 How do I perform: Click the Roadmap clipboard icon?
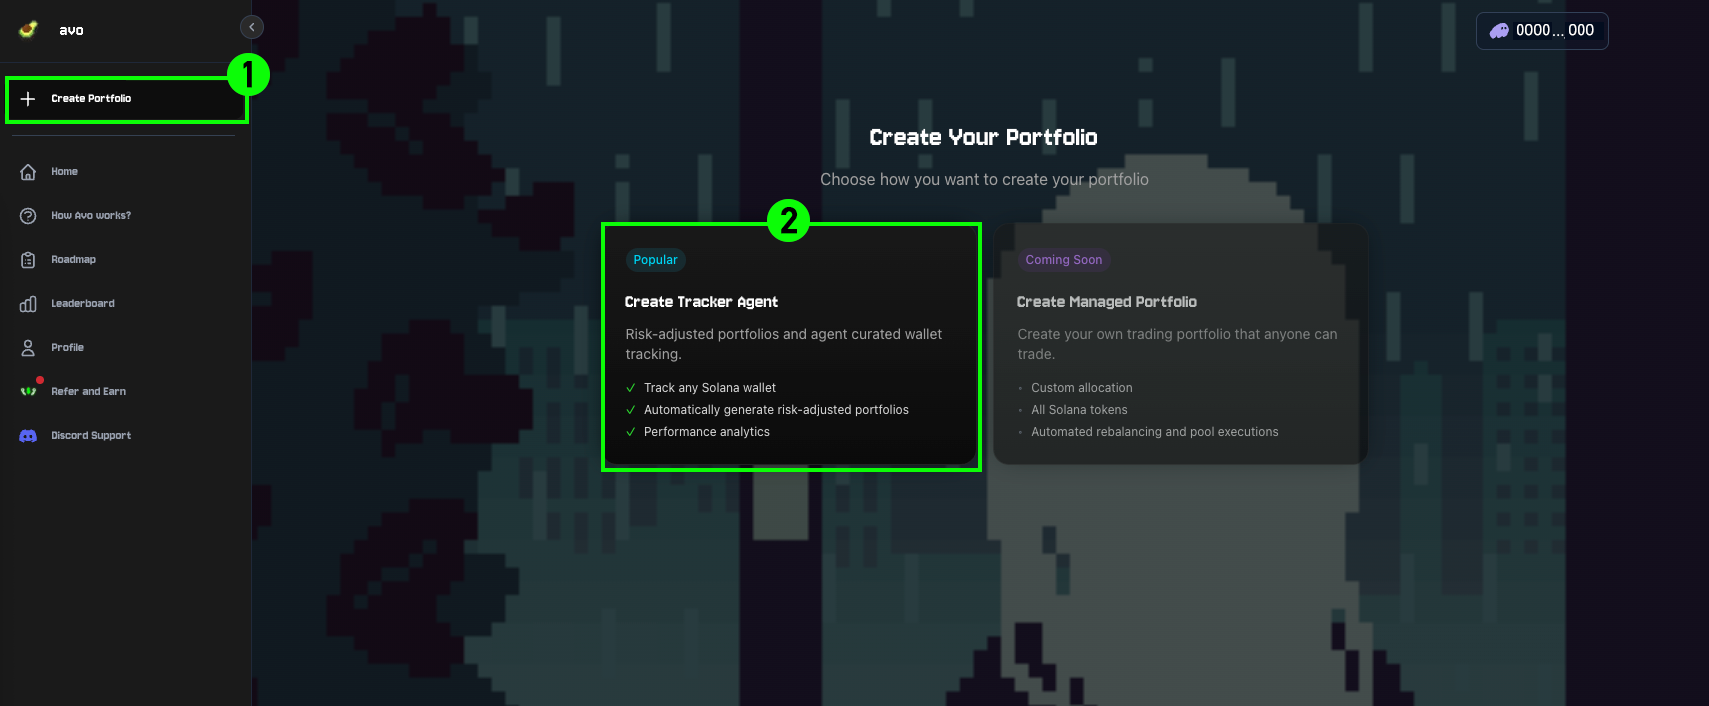pos(28,260)
